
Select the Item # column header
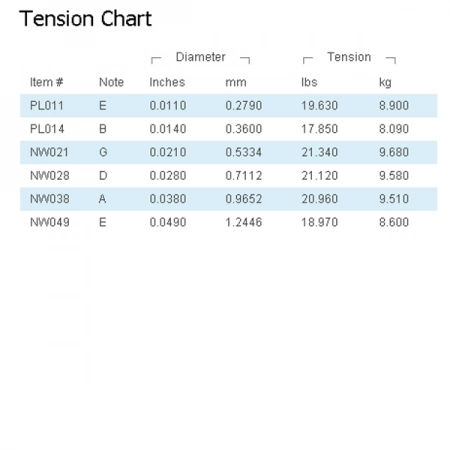pyautogui.click(x=46, y=82)
